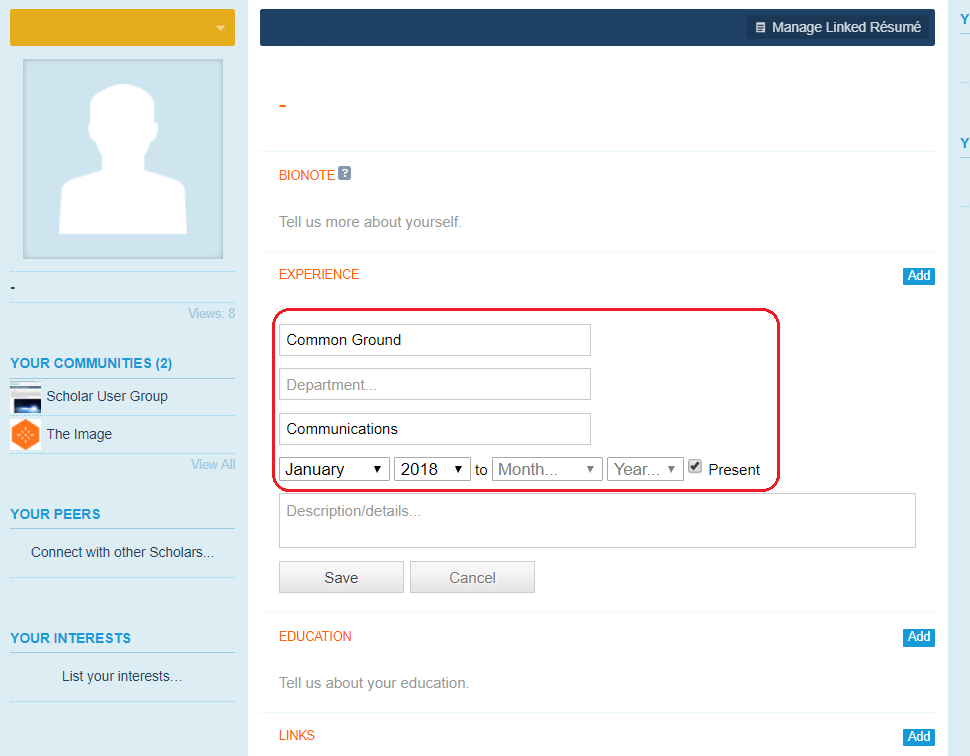Uncheck the Present checkbox
This screenshot has height=756, width=970.
pos(695,466)
